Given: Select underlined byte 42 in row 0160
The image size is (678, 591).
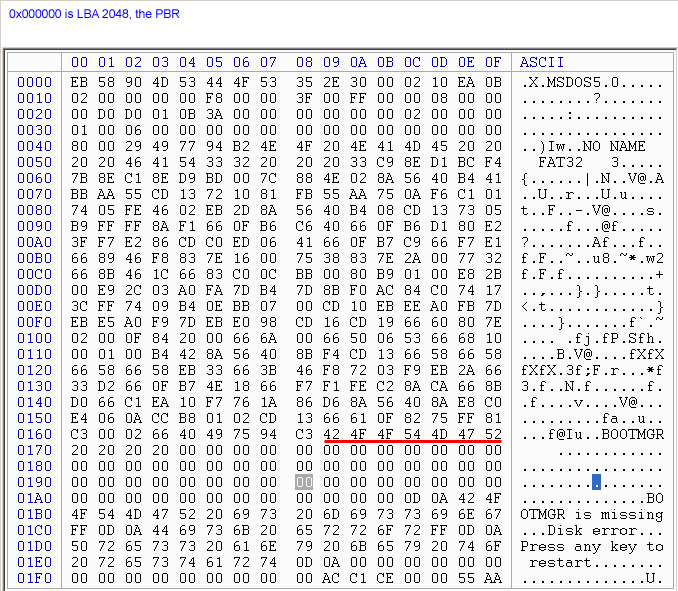Looking at the screenshot, I should [331, 434].
